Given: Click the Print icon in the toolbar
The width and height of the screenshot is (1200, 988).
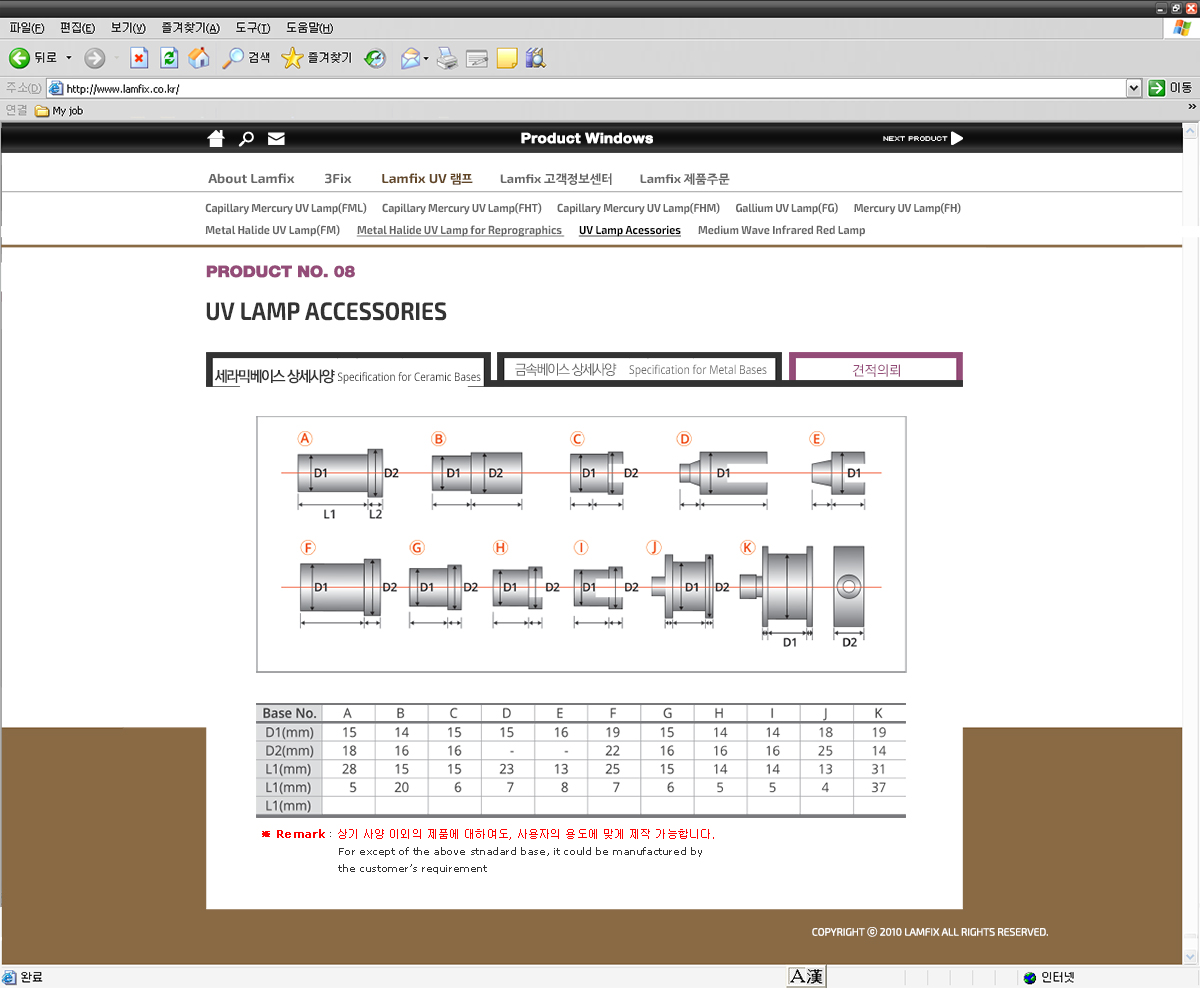Looking at the screenshot, I should [x=447, y=58].
